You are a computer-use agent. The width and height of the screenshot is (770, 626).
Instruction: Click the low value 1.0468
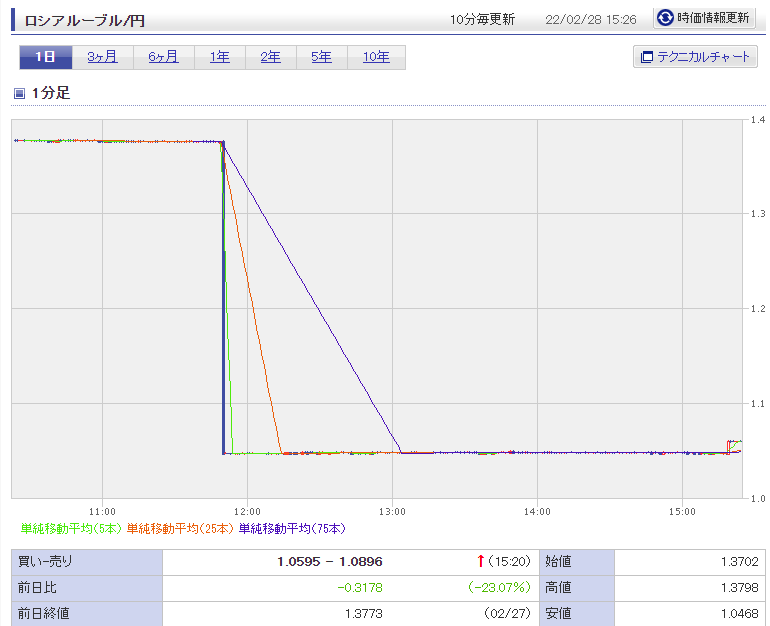pyautogui.click(x=740, y=614)
